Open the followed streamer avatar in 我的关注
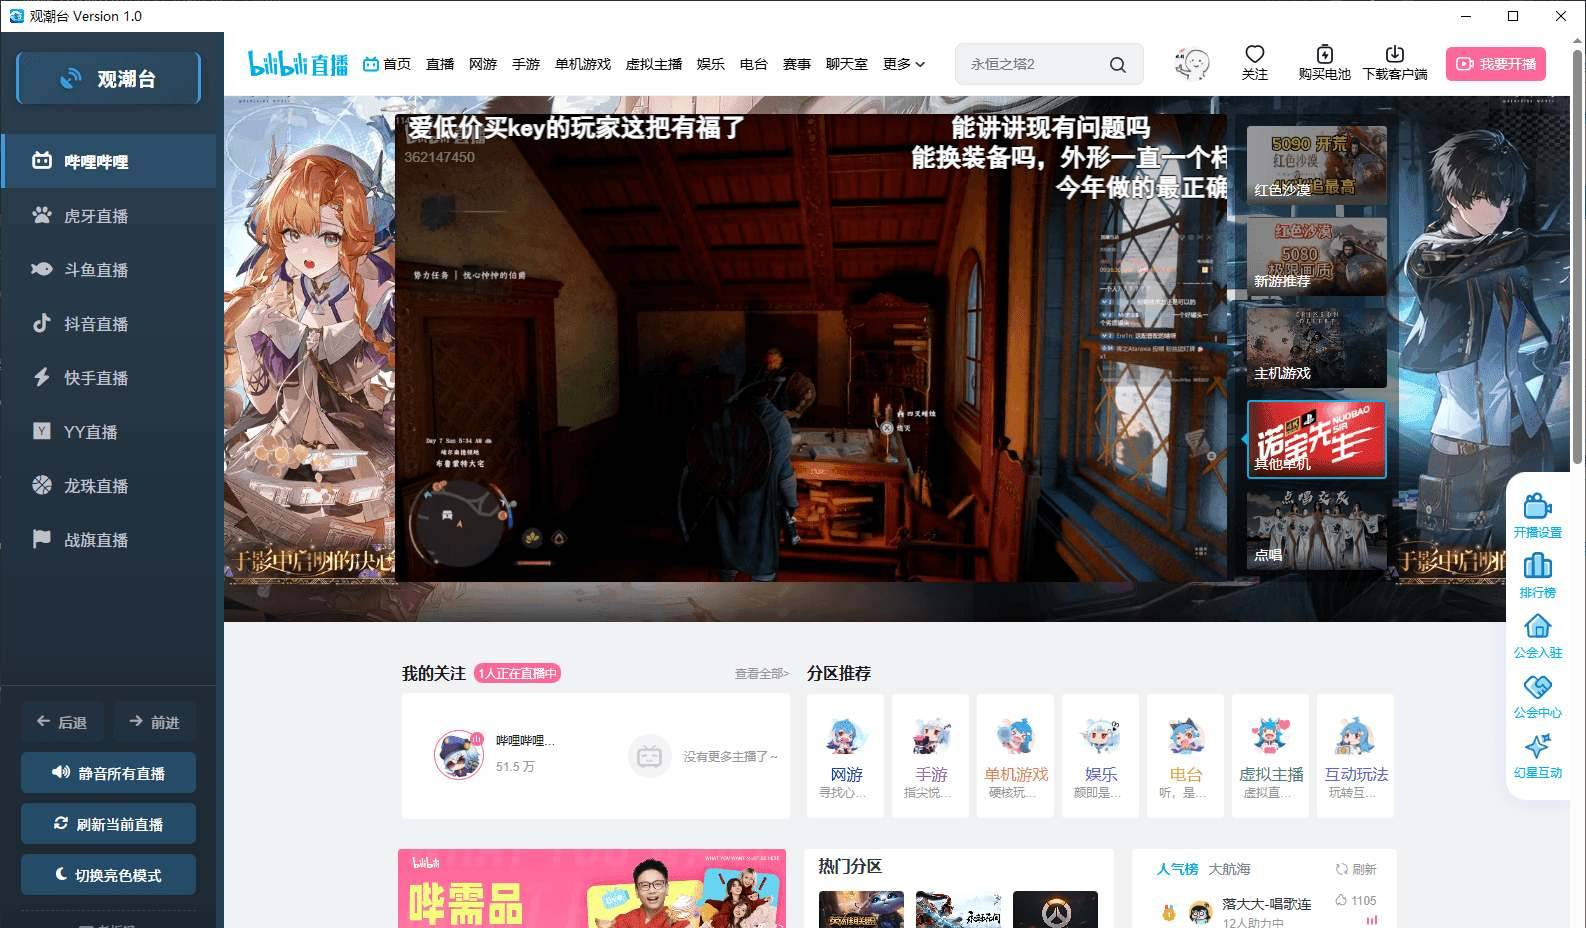The image size is (1586, 928). pyautogui.click(x=459, y=755)
